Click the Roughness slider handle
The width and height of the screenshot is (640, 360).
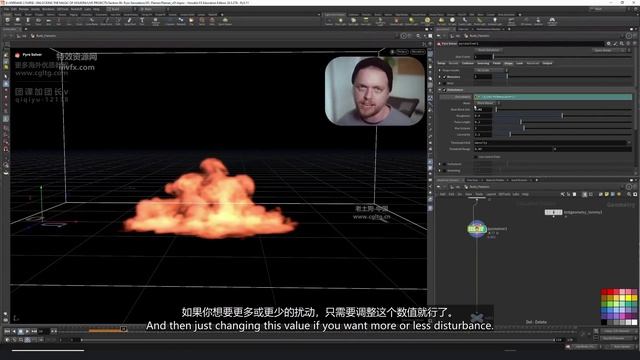click(562, 116)
